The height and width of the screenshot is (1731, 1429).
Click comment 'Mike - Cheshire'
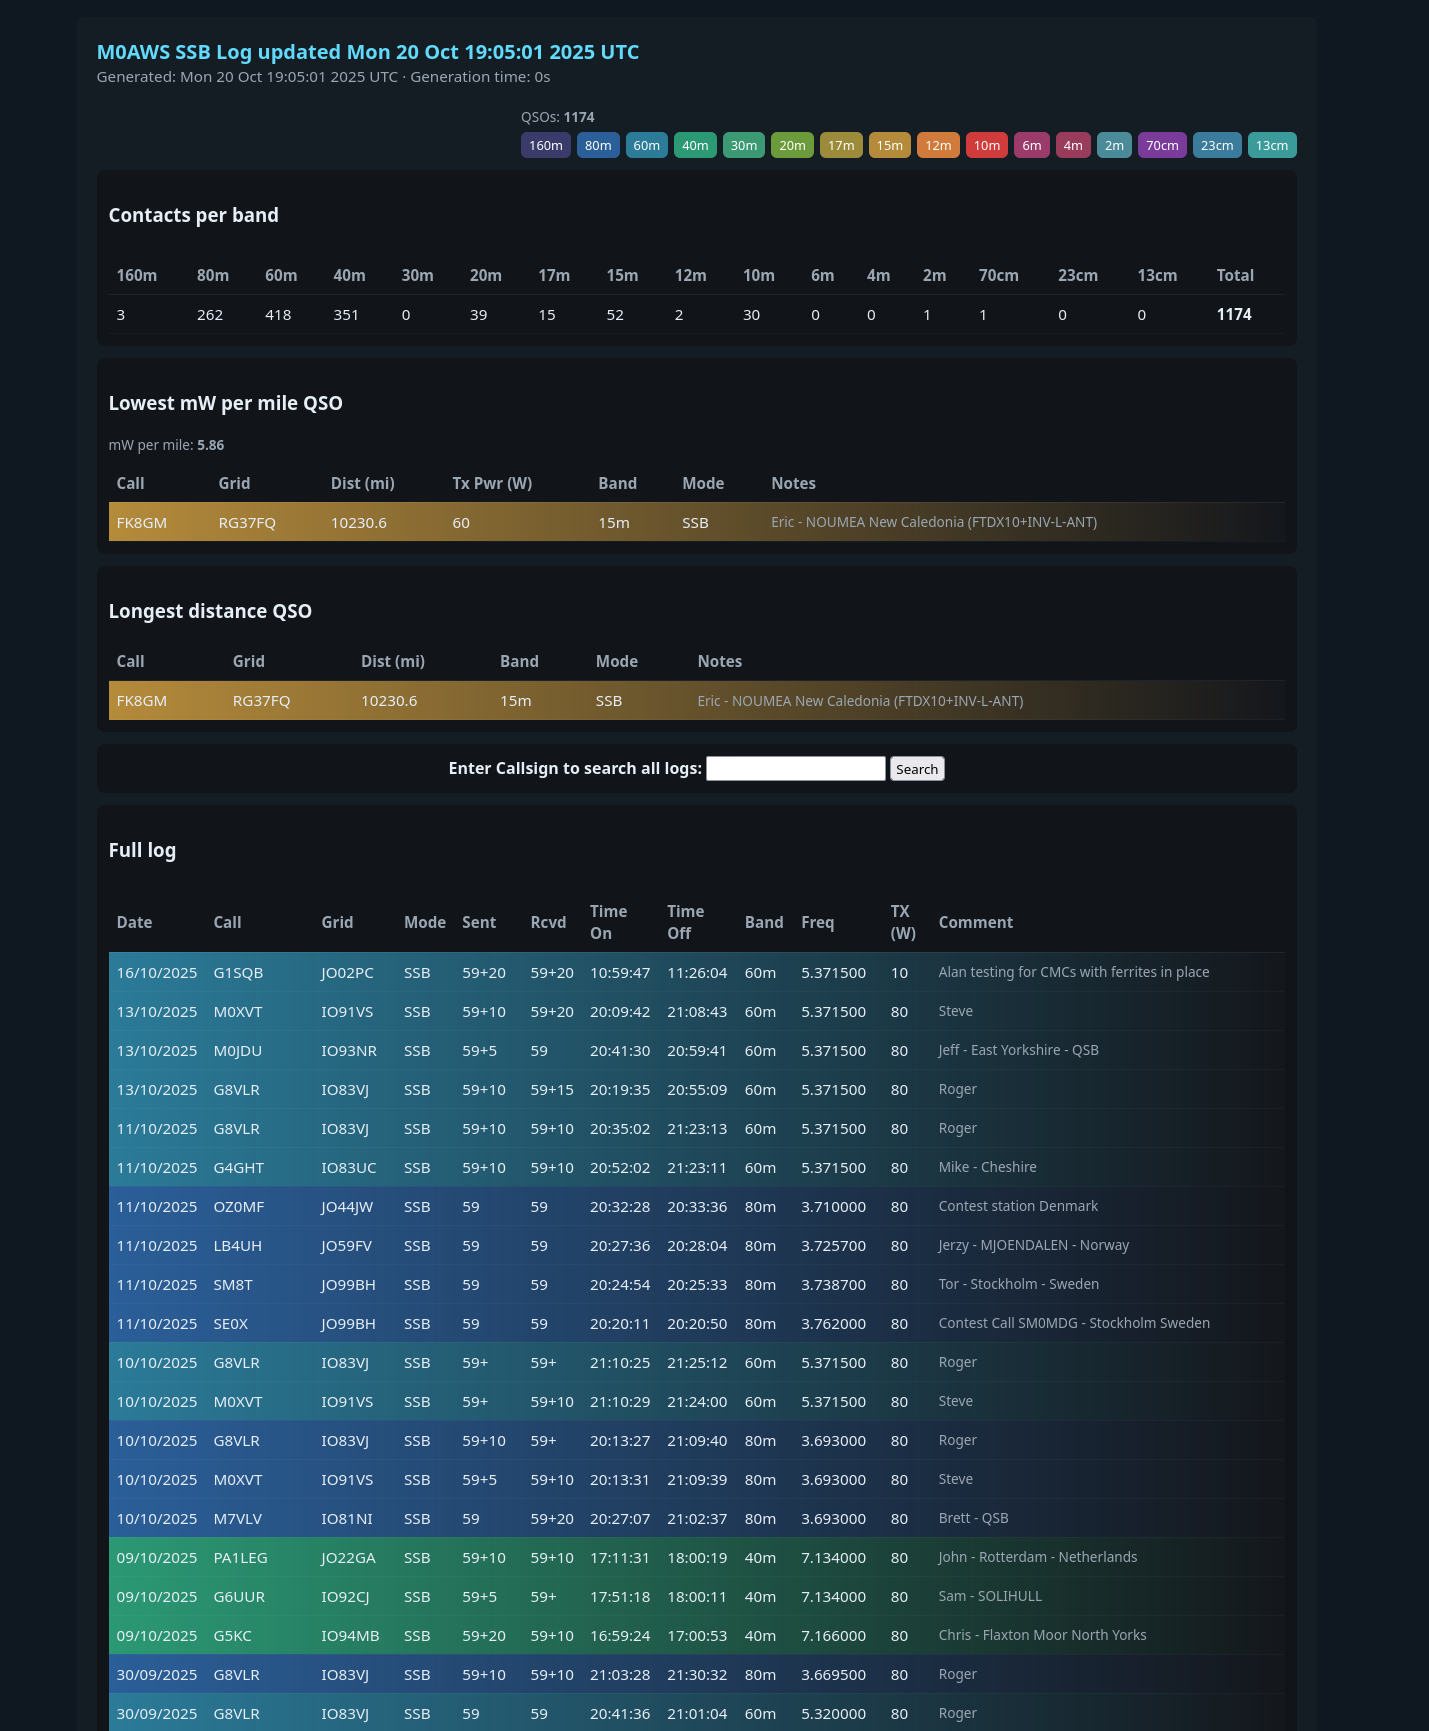988,1167
